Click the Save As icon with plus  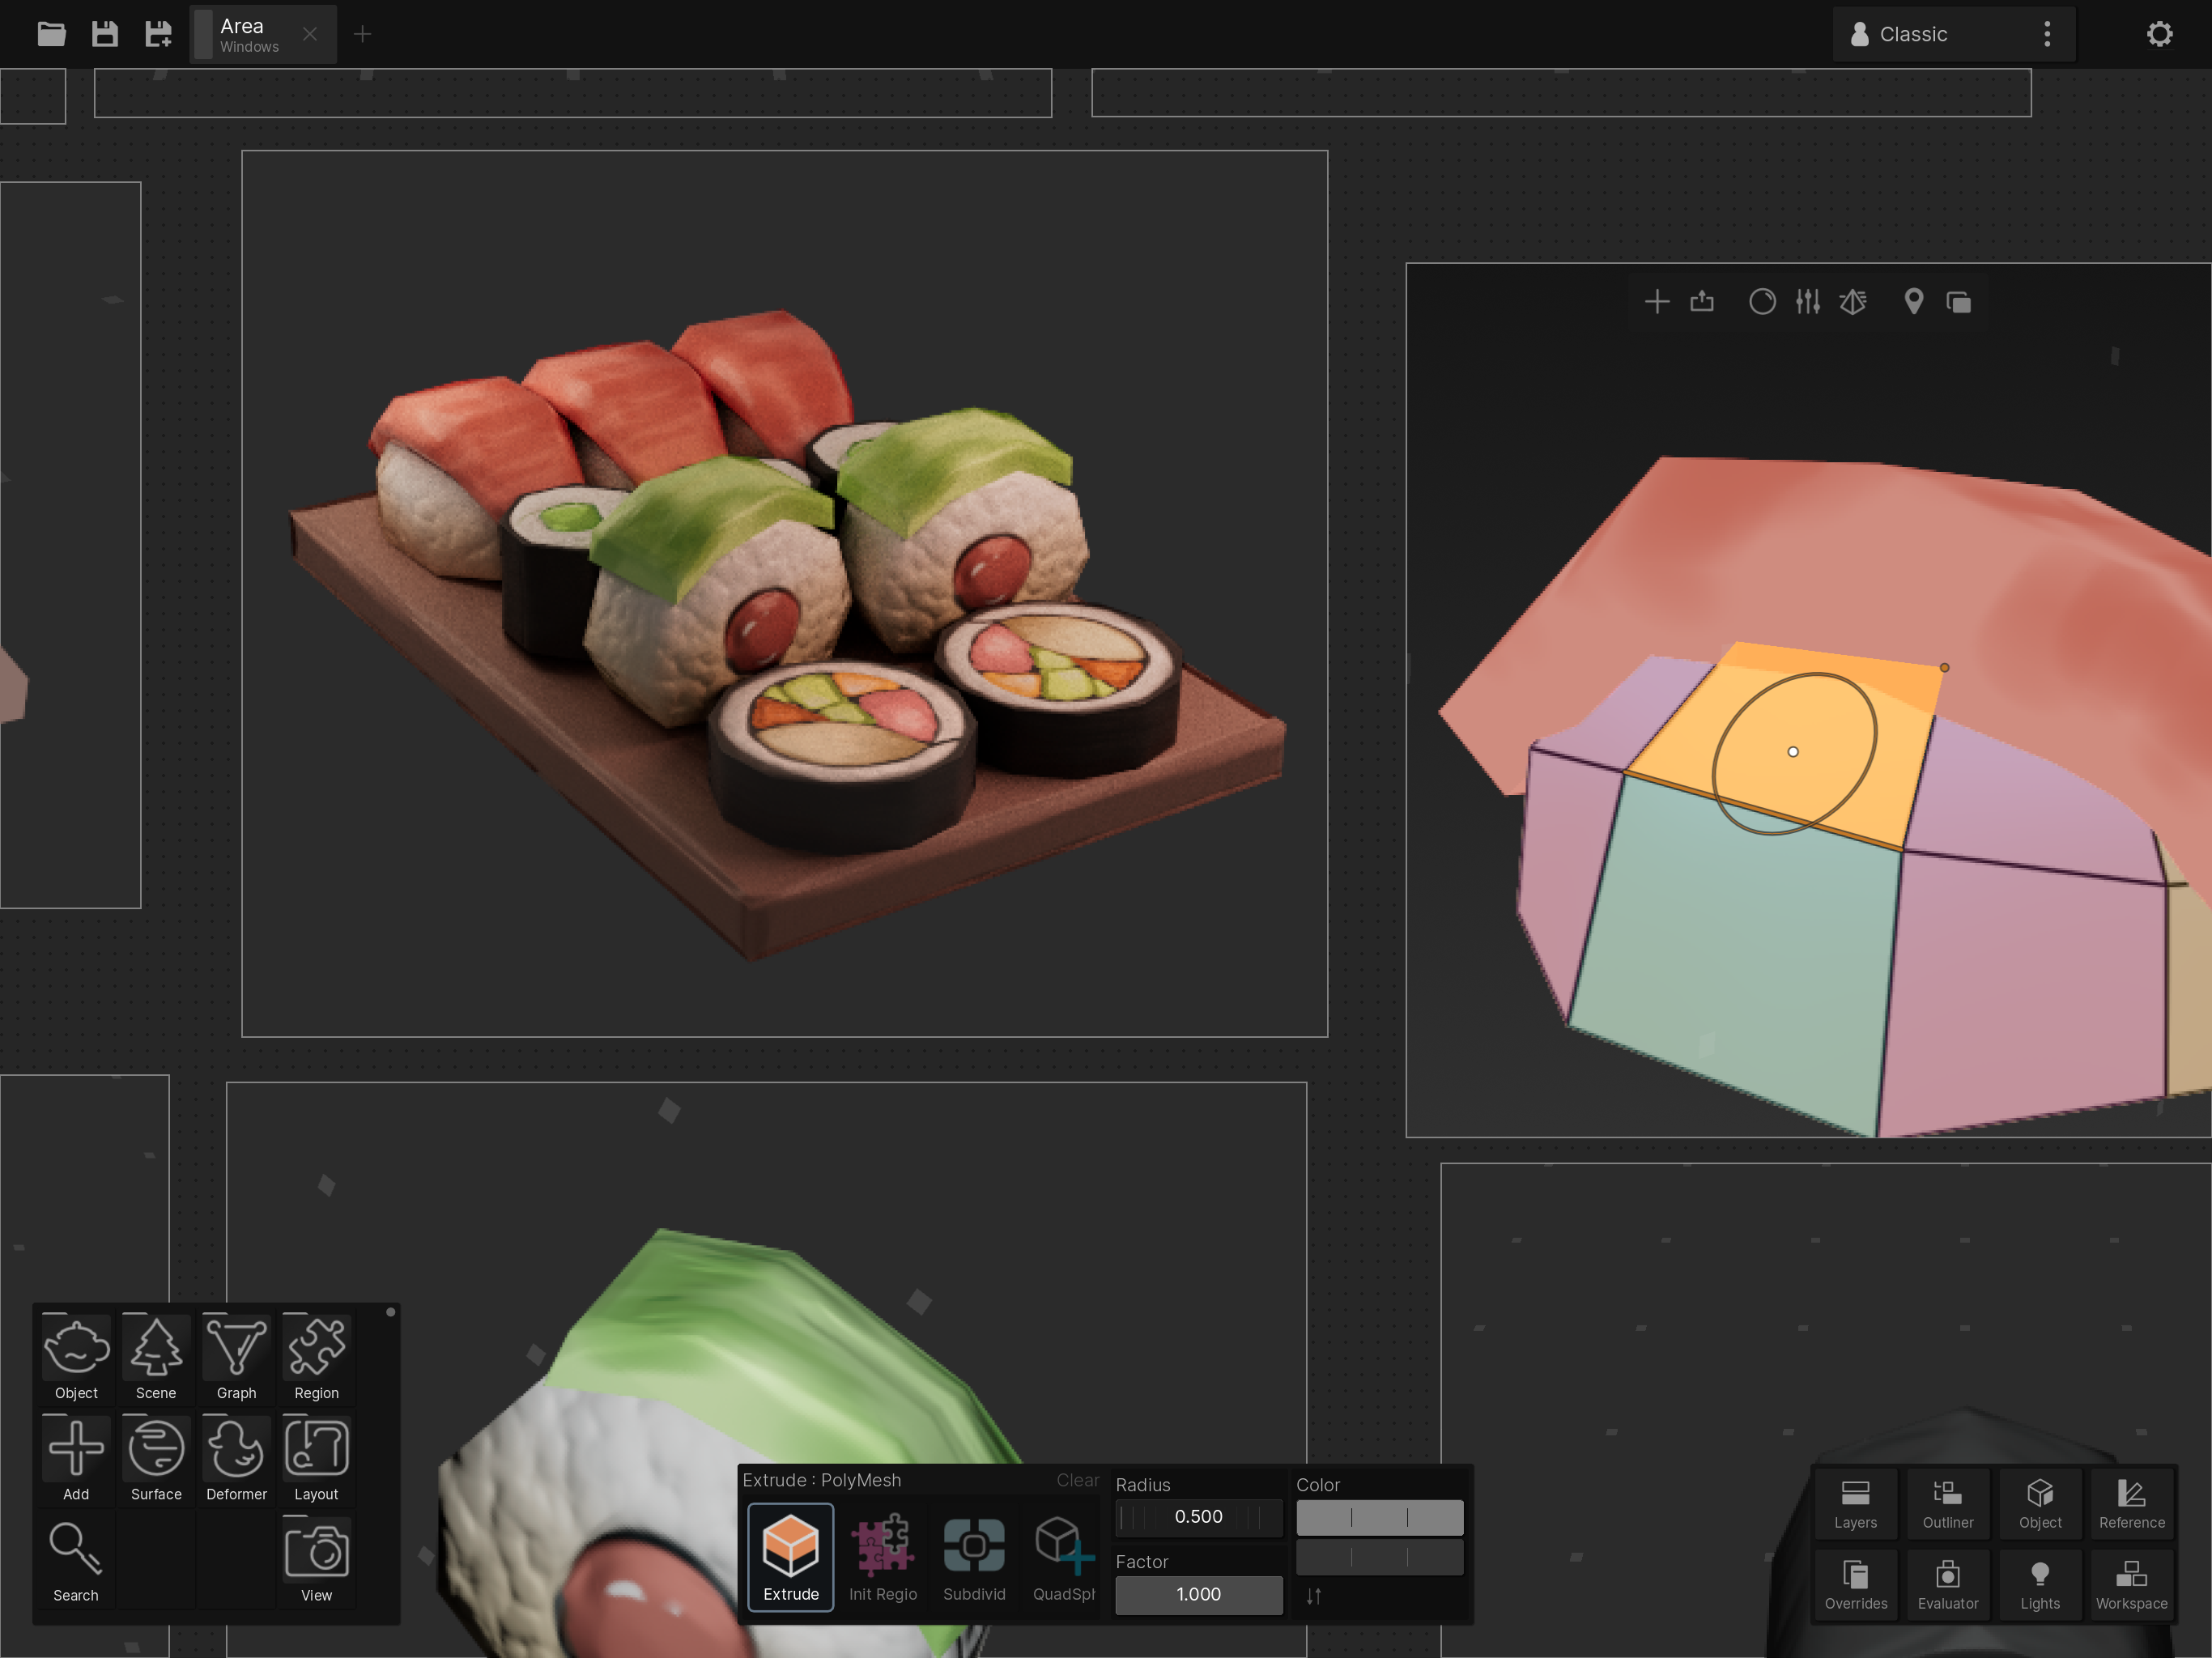[158, 34]
